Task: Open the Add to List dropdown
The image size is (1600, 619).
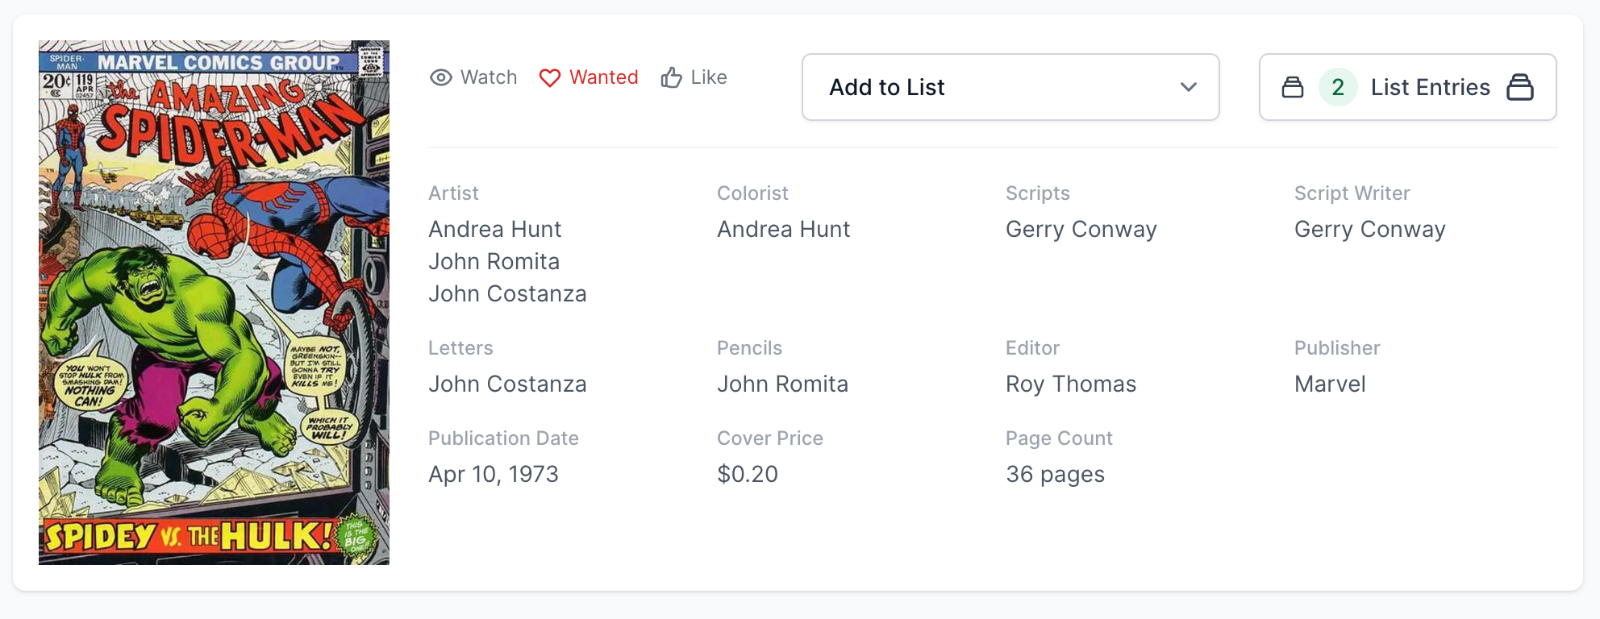Action: 1010,88
